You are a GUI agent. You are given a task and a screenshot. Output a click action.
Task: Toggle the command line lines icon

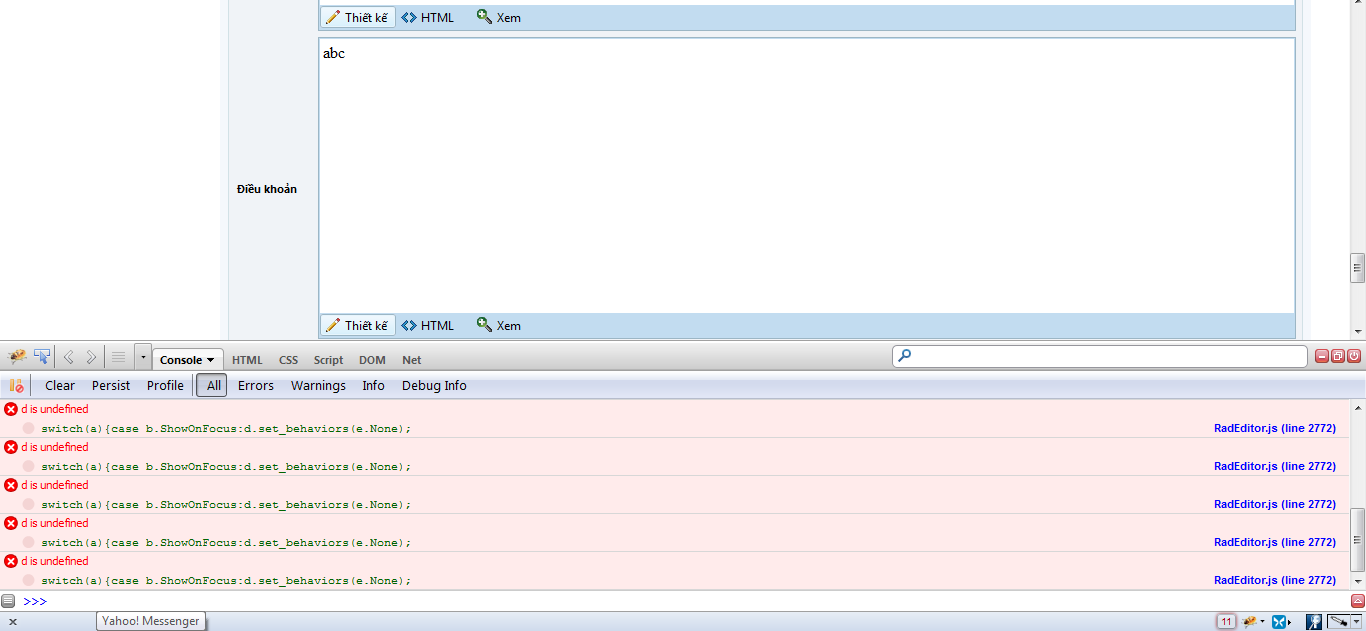click(x=118, y=357)
